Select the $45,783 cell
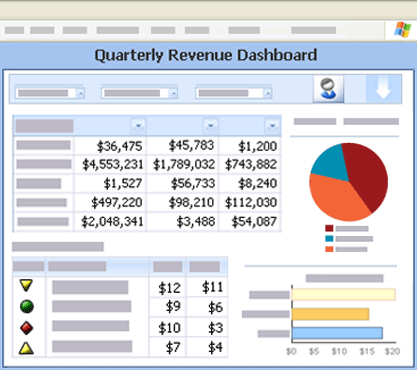 183,146
